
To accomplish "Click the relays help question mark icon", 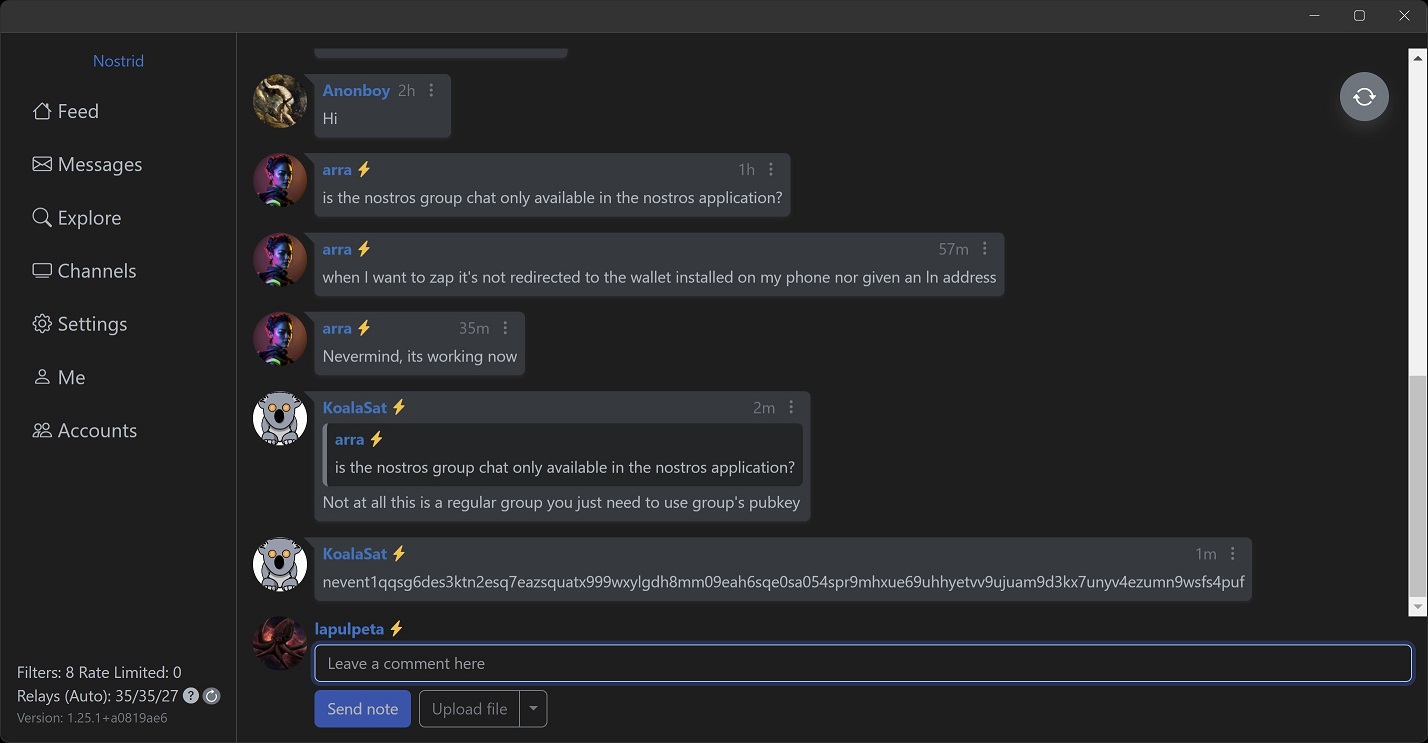I will pyautogui.click(x=191, y=696).
